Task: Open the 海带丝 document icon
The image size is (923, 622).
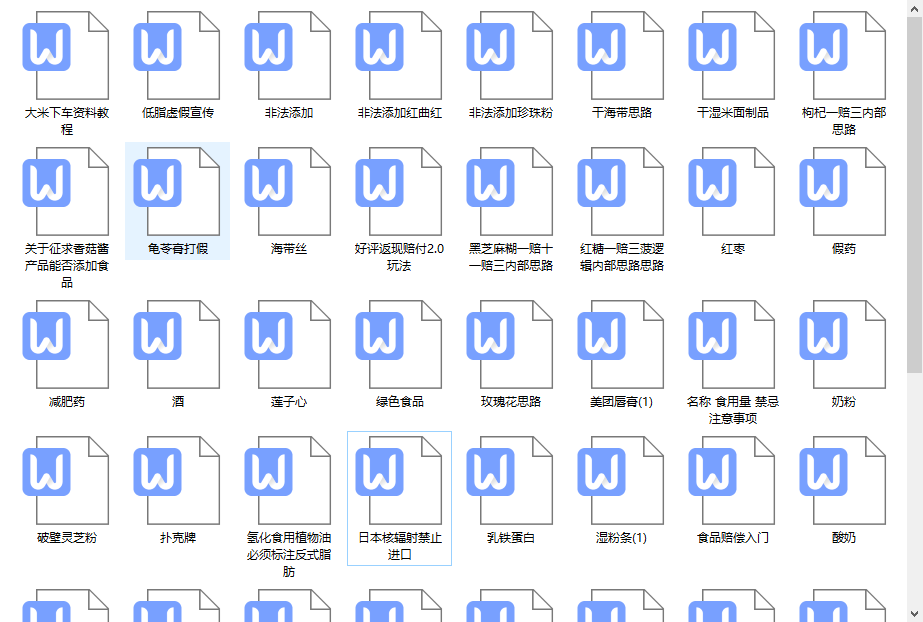Action: pos(288,190)
